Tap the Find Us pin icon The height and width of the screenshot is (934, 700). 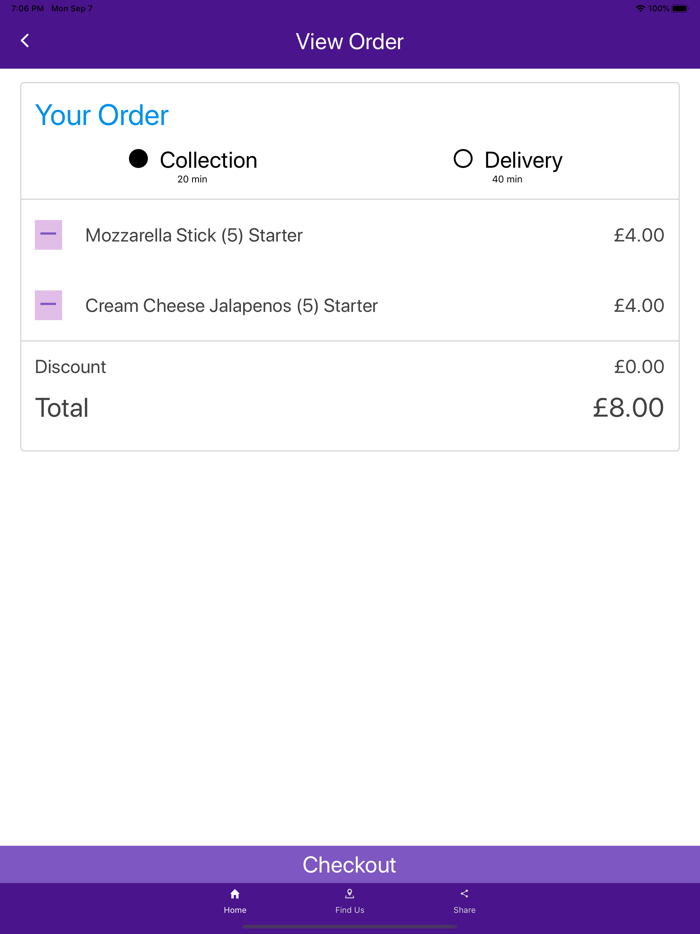pos(350,894)
